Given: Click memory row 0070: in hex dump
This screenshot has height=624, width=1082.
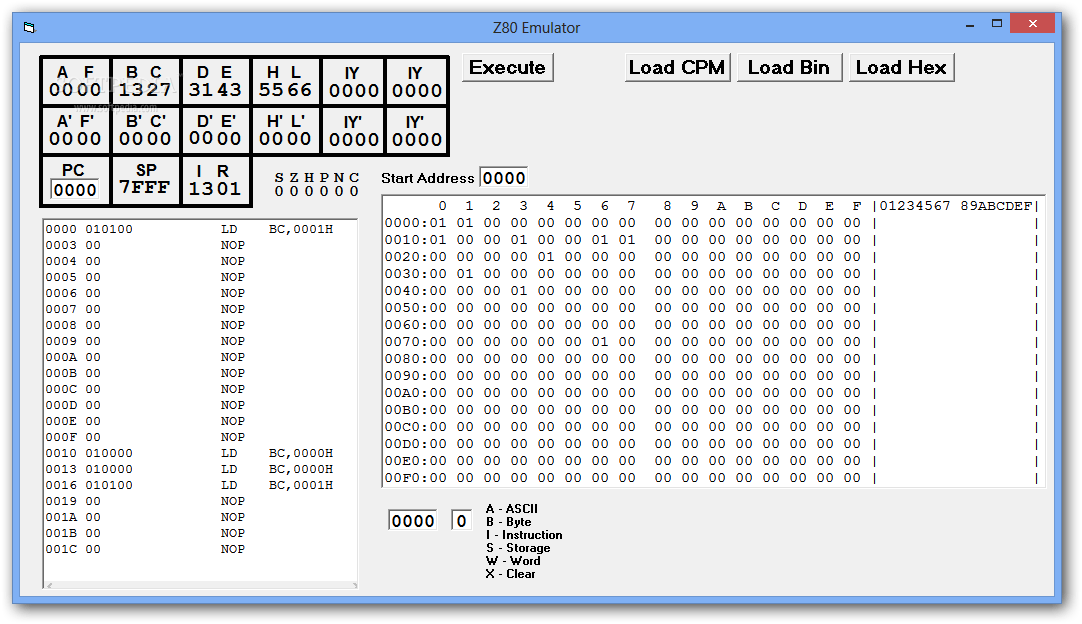Looking at the screenshot, I should tap(711, 342).
